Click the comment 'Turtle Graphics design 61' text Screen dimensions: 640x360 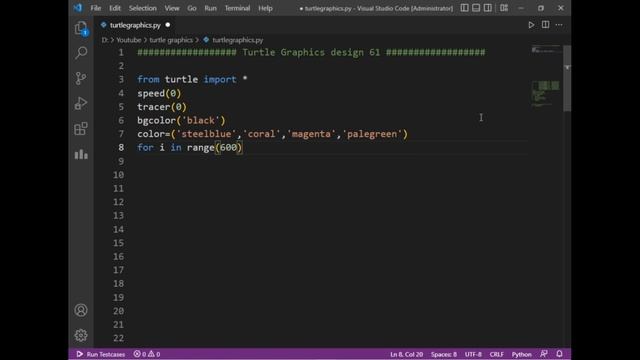coord(311,52)
